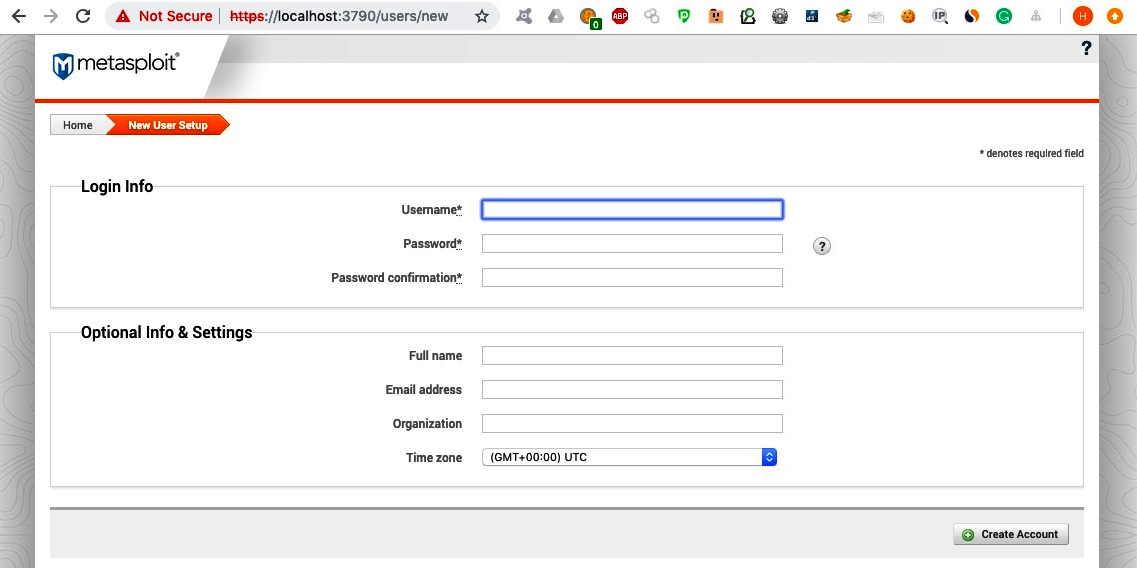This screenshot has height=568, width=1137.
Task: Click the gray sitemap tree extension icon
Action: pos(1035,16)
